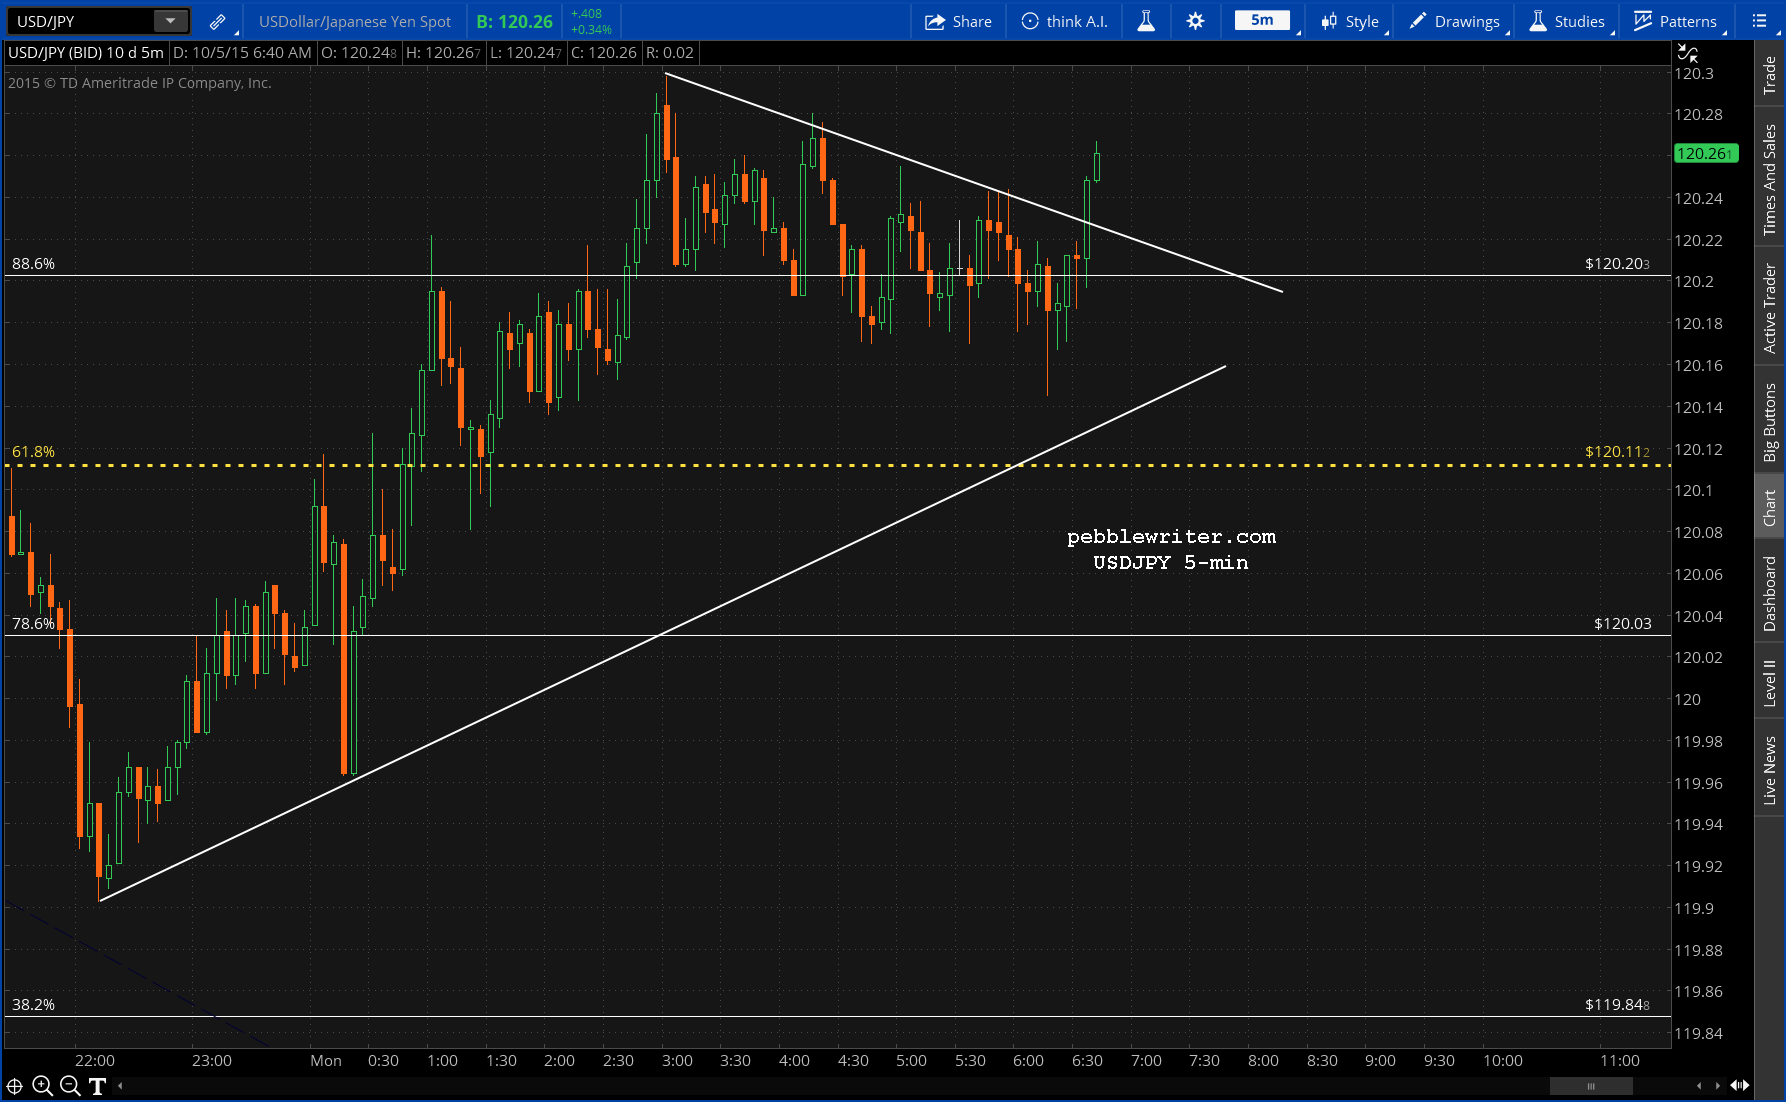The image size is (1786, 1102).
Task: Click the green 120.261 current price bubble
Action: (x=1706, y=153)
